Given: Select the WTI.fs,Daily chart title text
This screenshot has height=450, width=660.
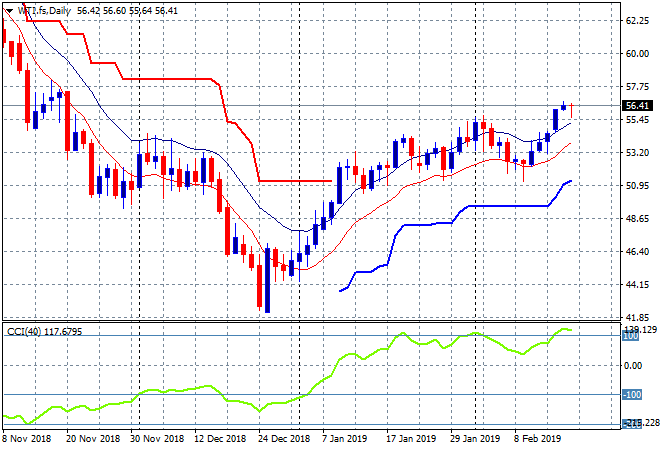Looking at the screenshot, I should coord(44,11).
